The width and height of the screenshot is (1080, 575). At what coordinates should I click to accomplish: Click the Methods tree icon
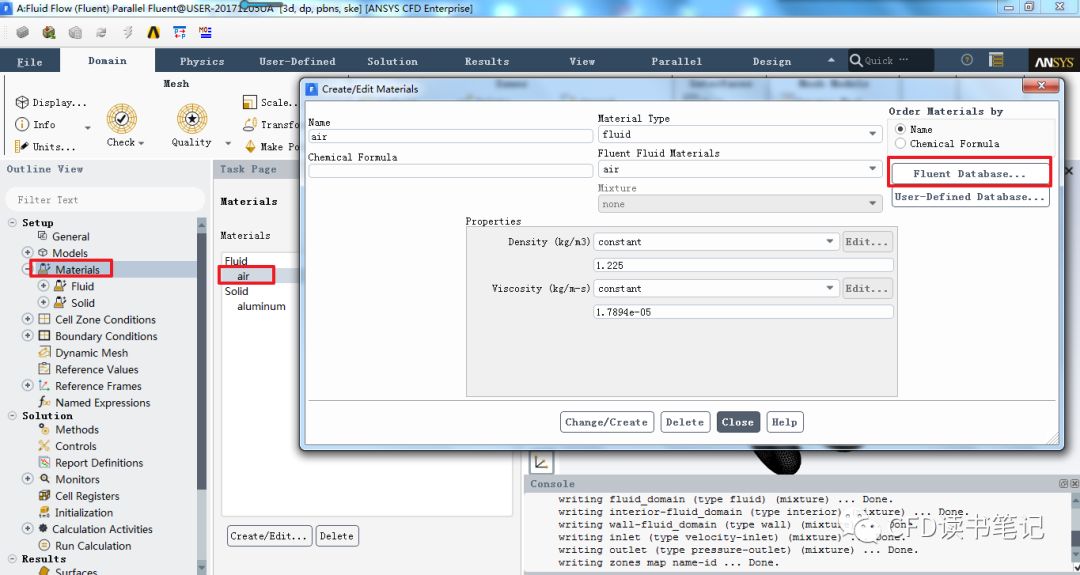(x=43, y=430)
